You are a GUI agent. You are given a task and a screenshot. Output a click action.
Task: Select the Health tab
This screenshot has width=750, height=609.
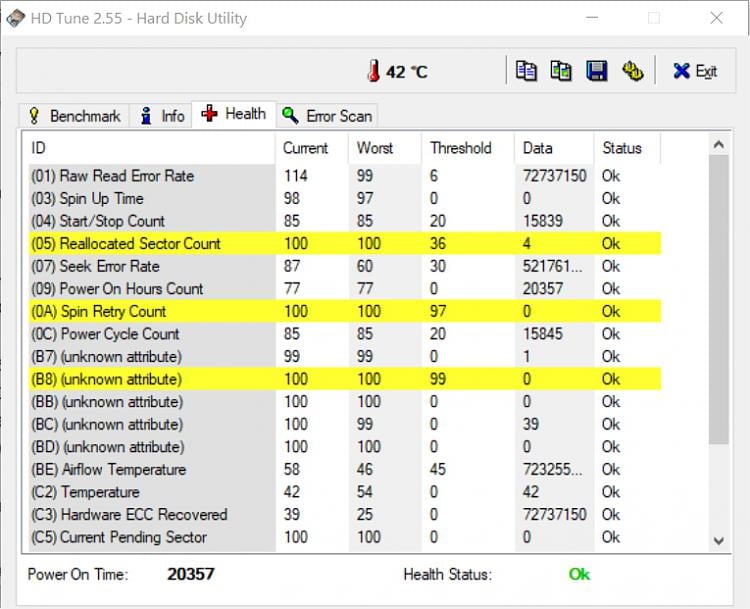(x=234, y=114)
